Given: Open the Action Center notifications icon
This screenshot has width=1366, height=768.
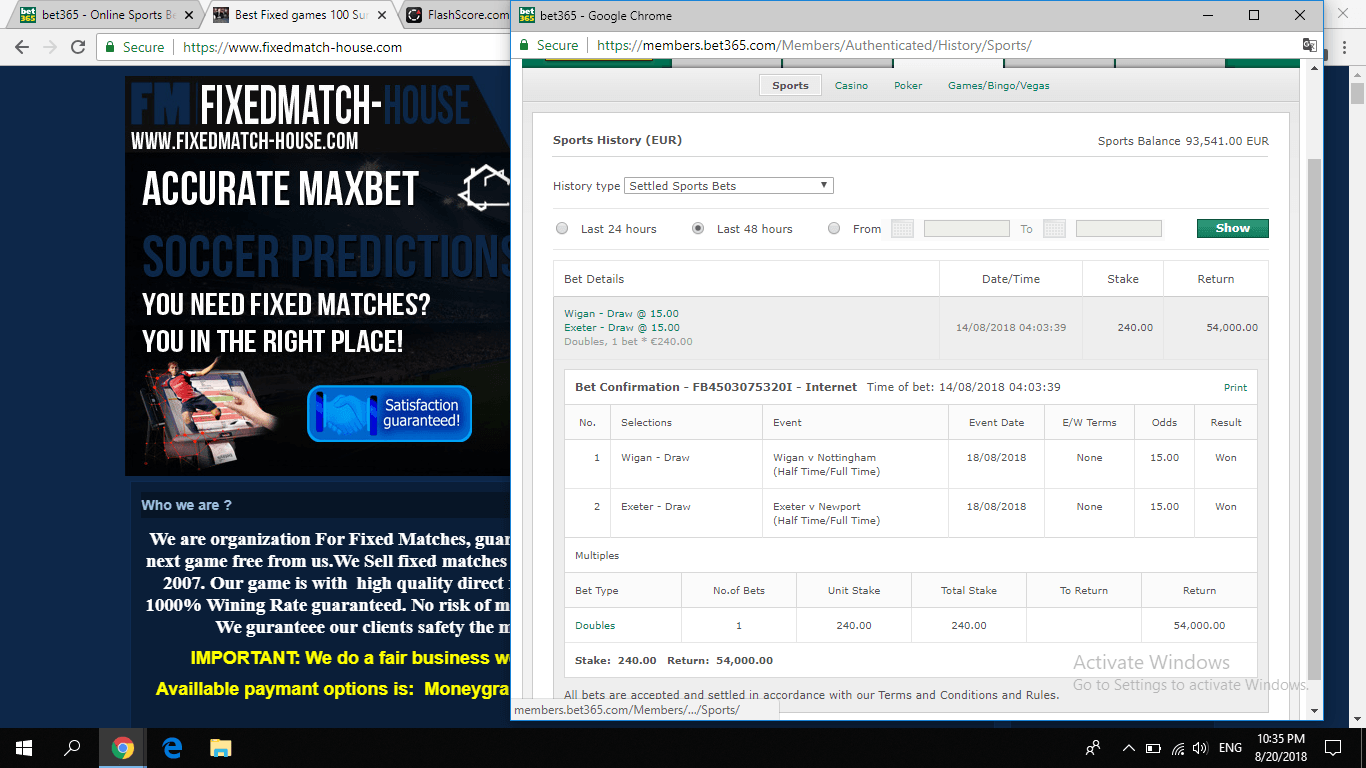Looking at the screenshot, I should point(1333,748).
